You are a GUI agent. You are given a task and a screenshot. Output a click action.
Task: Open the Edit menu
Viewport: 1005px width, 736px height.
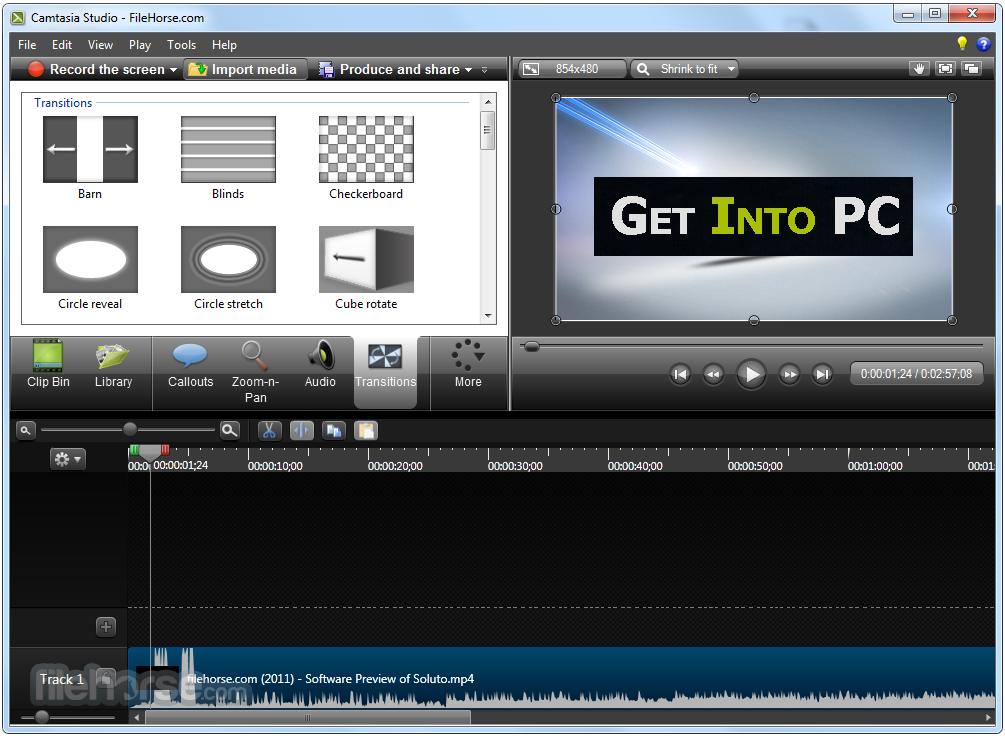pyautogui.click(x=62, y=45)
